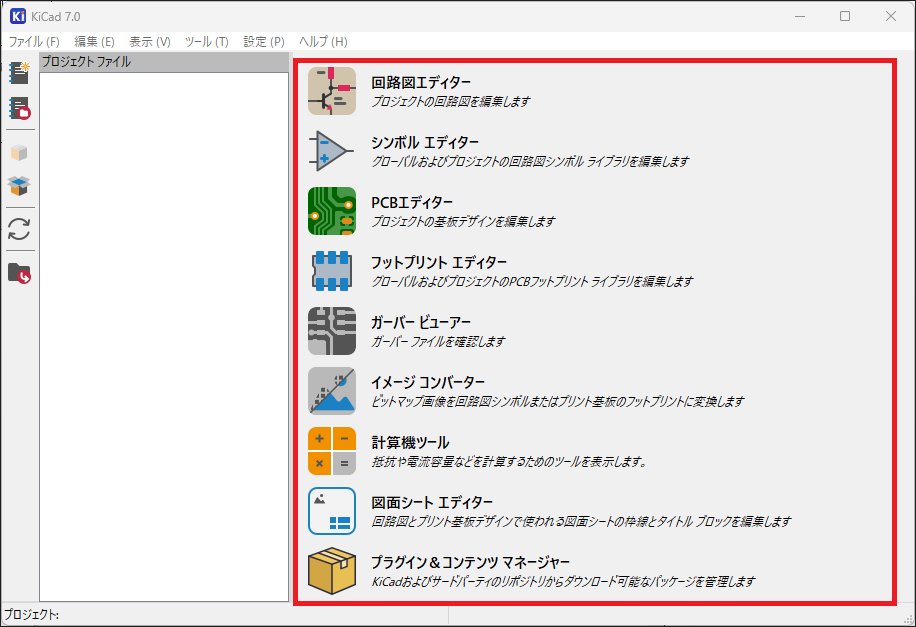Open the イメージ コンバーター icon
Image resolution: width=916 pixels, height=627 pixels.
332,391
